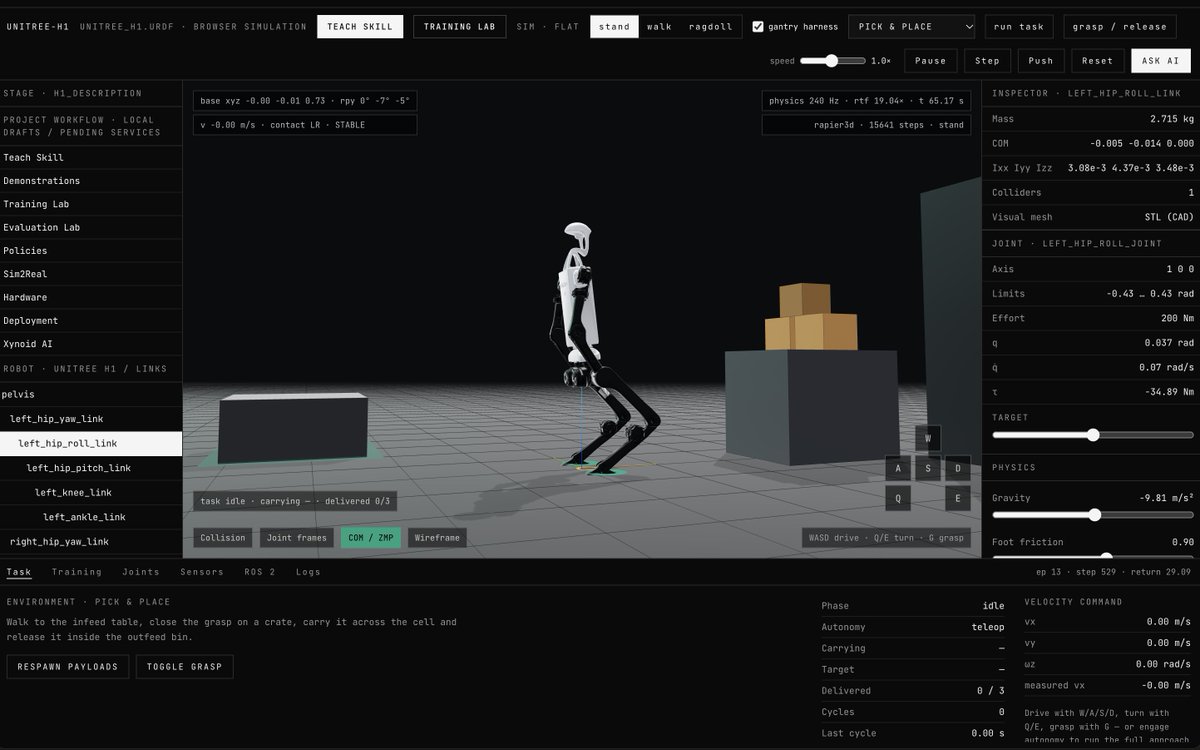Viewport: 1200px width, 750px height.
Task: Open Deployment in sidebar
Action: click(91, 321)
